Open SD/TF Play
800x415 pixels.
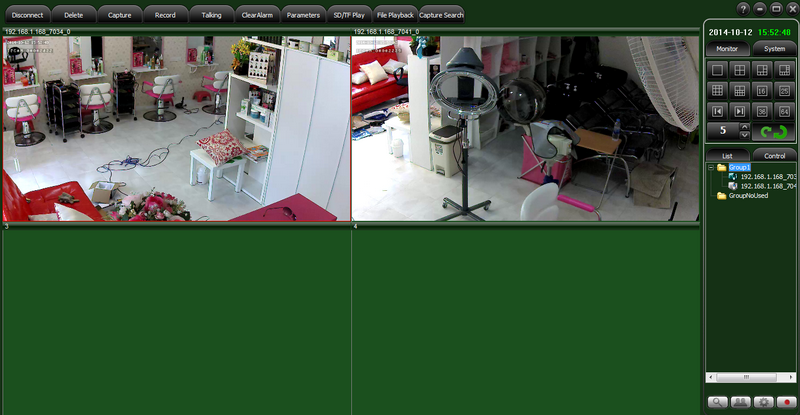click(349, 15)
